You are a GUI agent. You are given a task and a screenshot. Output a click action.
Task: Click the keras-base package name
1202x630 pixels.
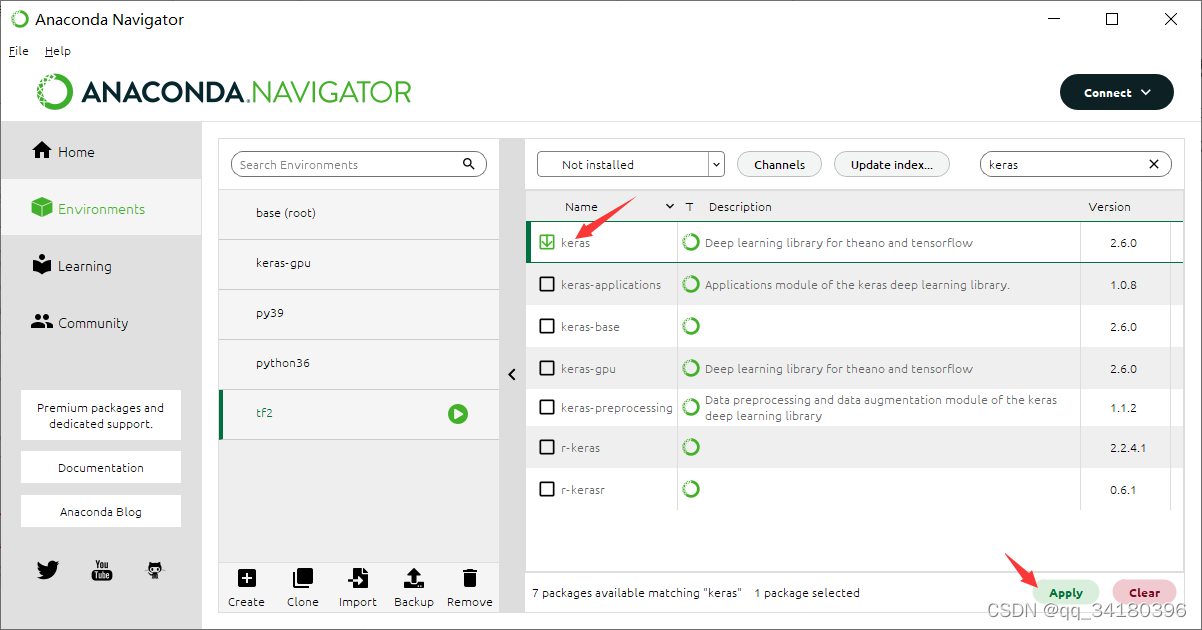pos(590,327)
